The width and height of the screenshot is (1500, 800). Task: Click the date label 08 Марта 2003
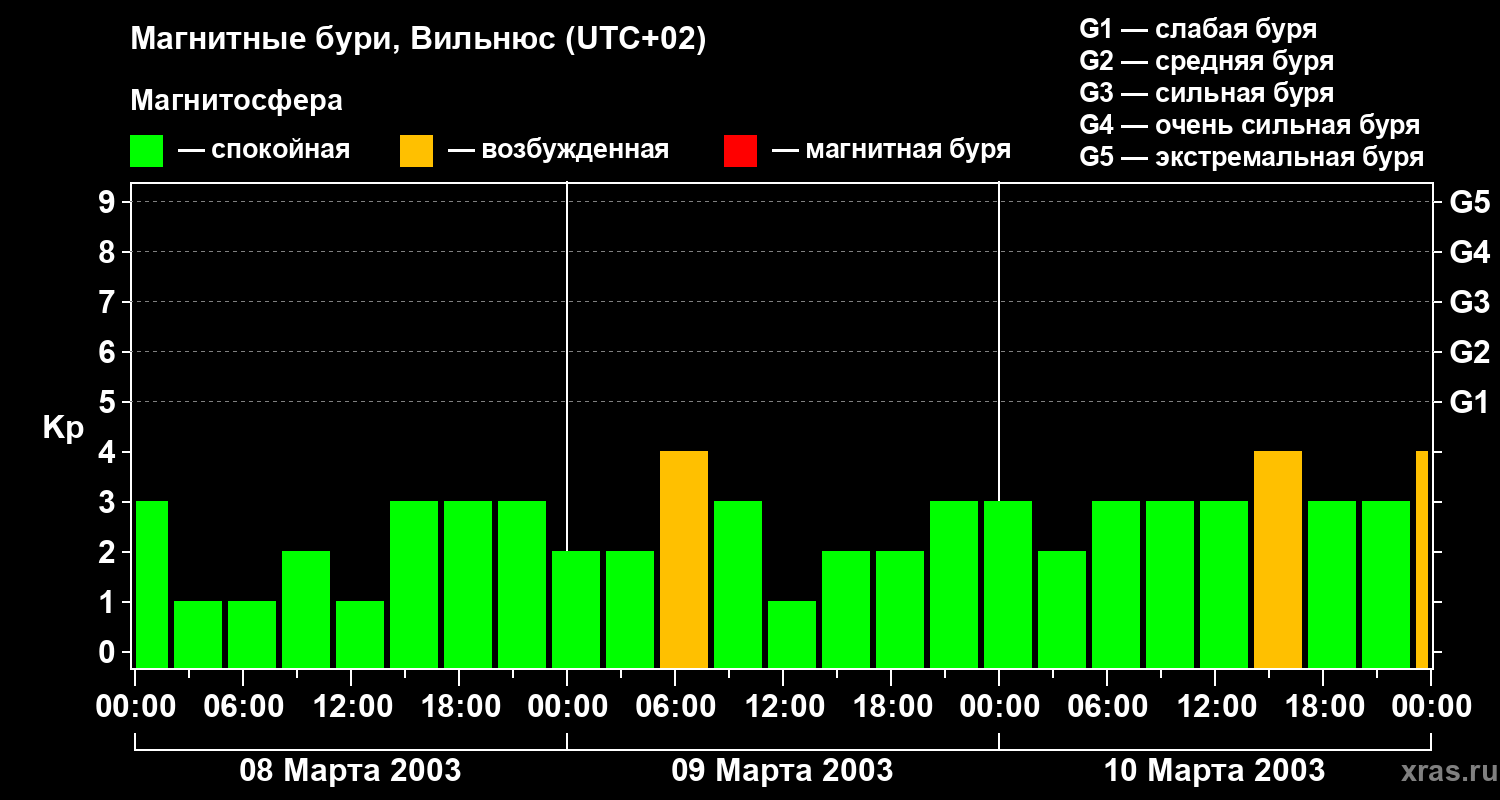[350, 771]
